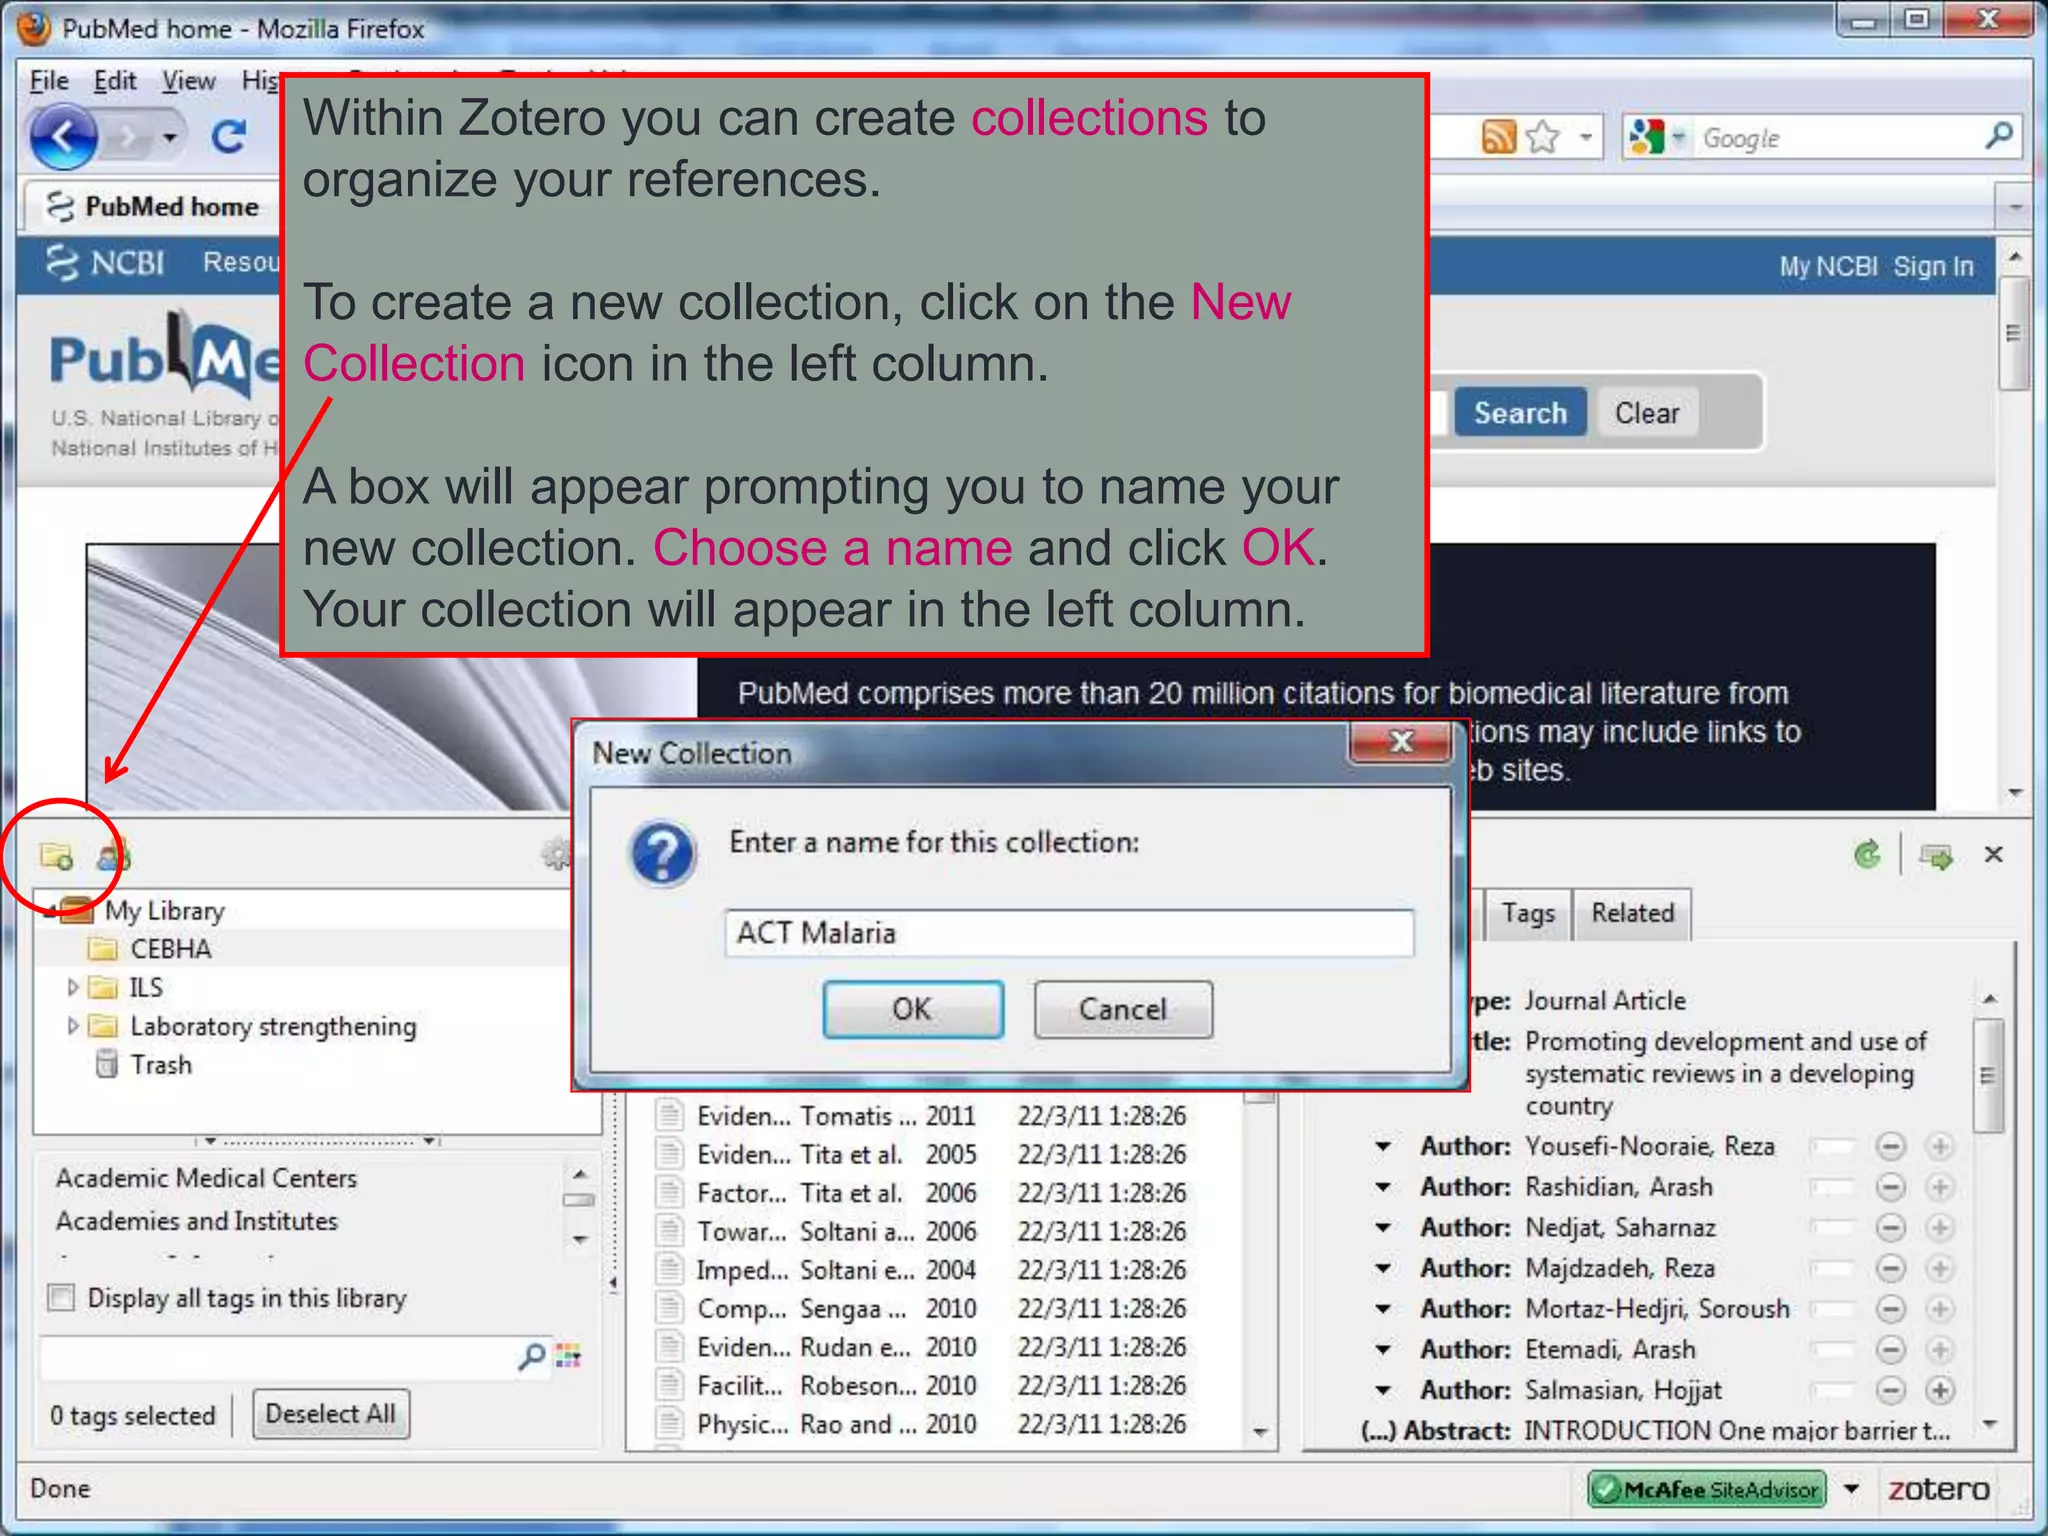Screen dimensions: 2048x1536
Task: Click the PubMed page vertical scrollbar thumb
Action: (2014, 333)
